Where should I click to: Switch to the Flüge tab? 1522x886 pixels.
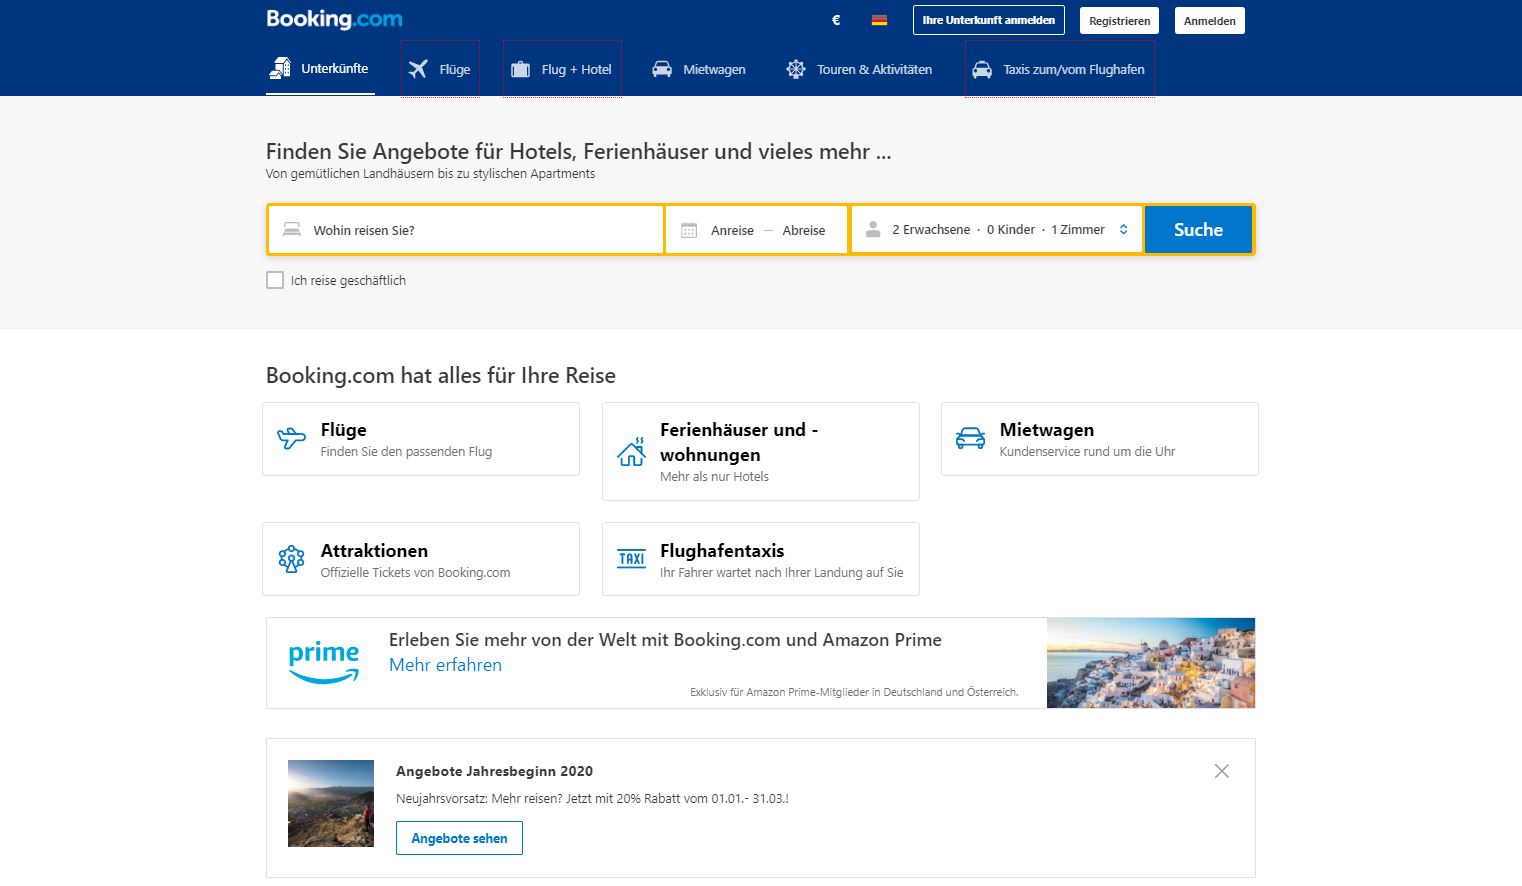(440, 69)
